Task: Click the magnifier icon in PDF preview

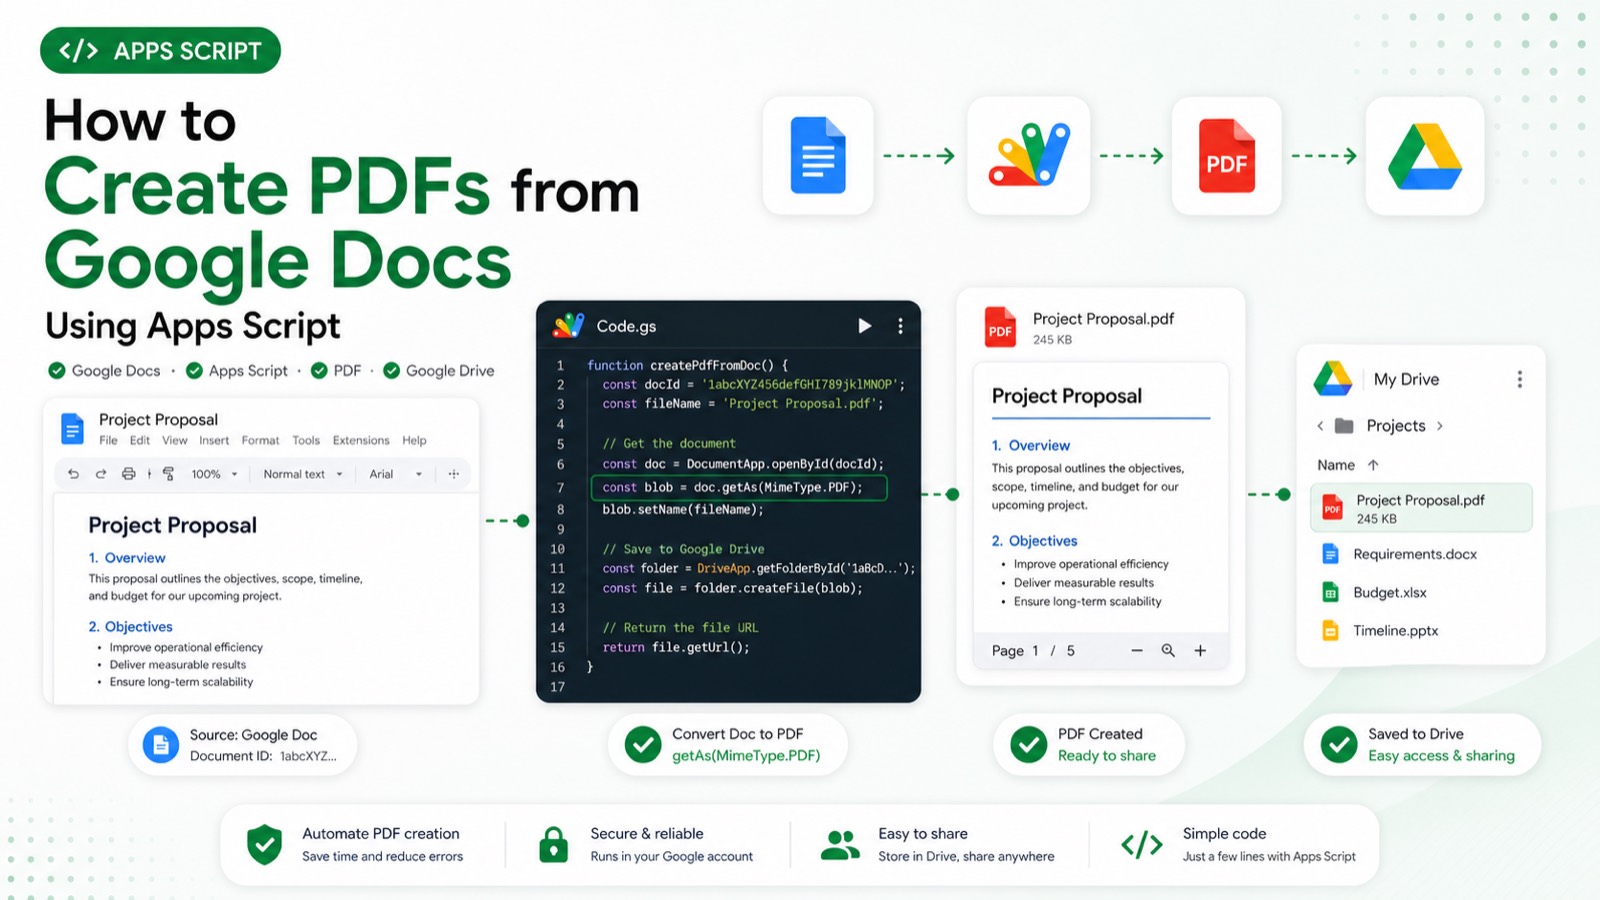Action: point(1168,650)
